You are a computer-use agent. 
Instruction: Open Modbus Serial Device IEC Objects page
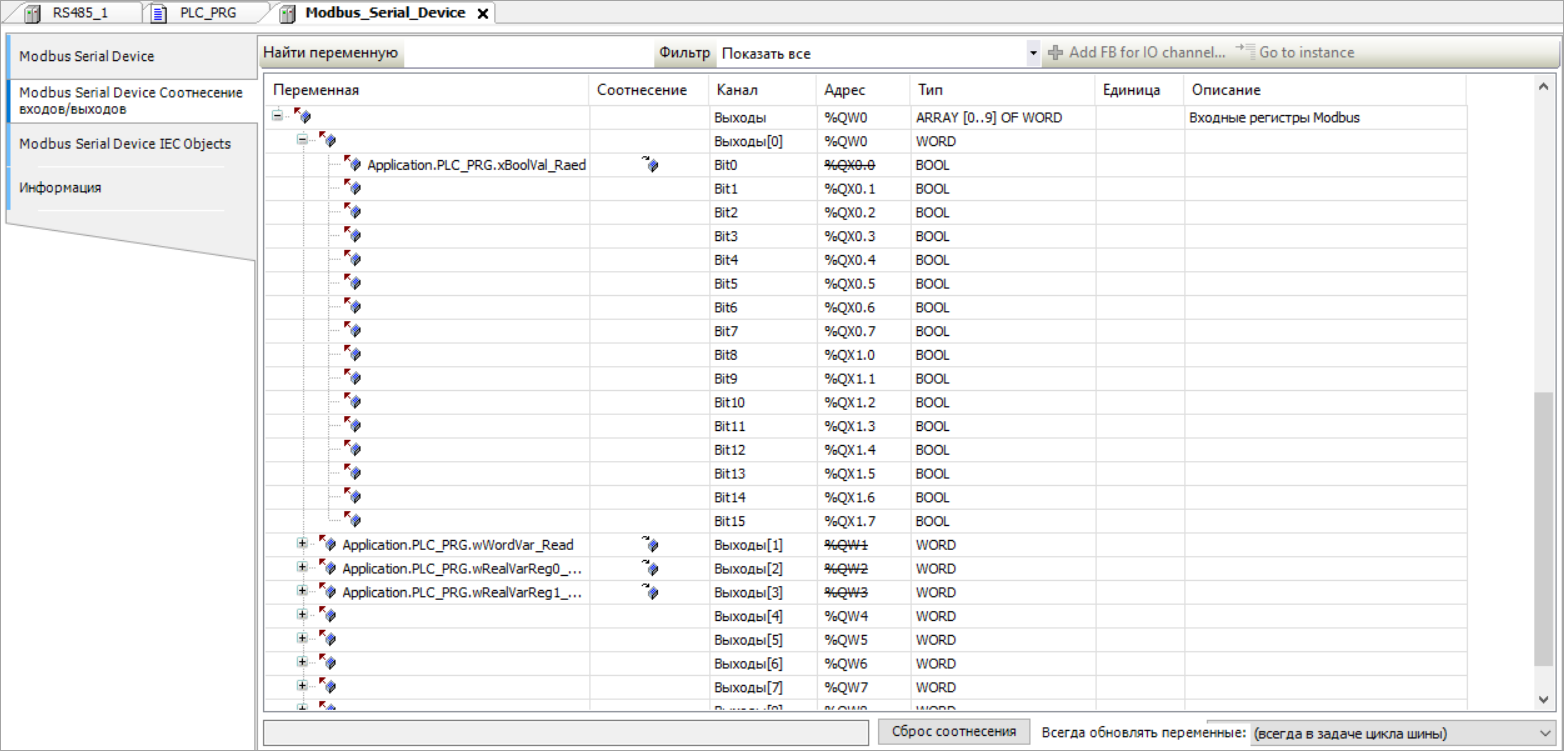click(125, 144)
